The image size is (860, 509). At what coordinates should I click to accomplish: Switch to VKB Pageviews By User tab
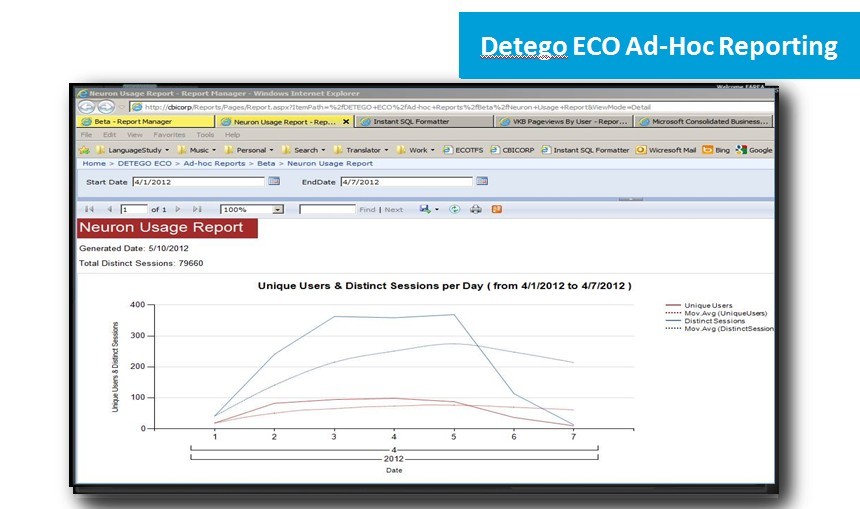pyautogui.click(x=563, y=122)
